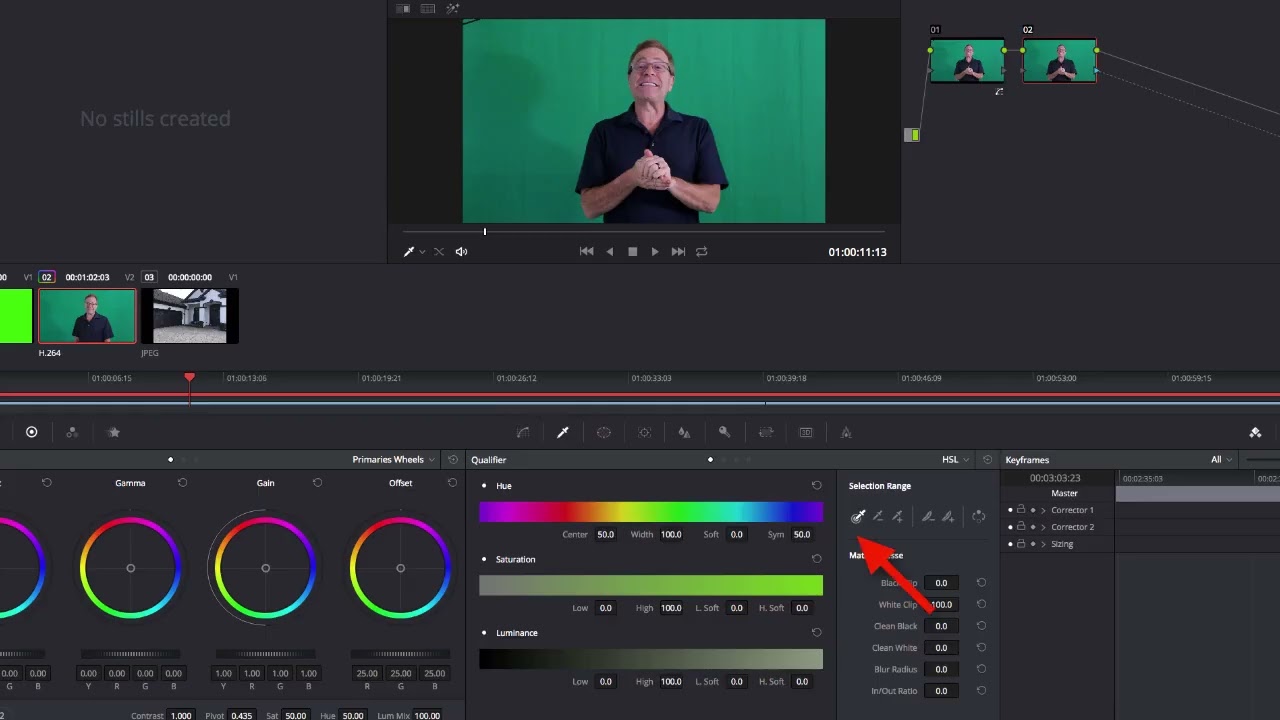This screenshot has height=720, width=1280.
Task: Toggle lock on Corrector 1 track
Action: [x=1021, y=510]
